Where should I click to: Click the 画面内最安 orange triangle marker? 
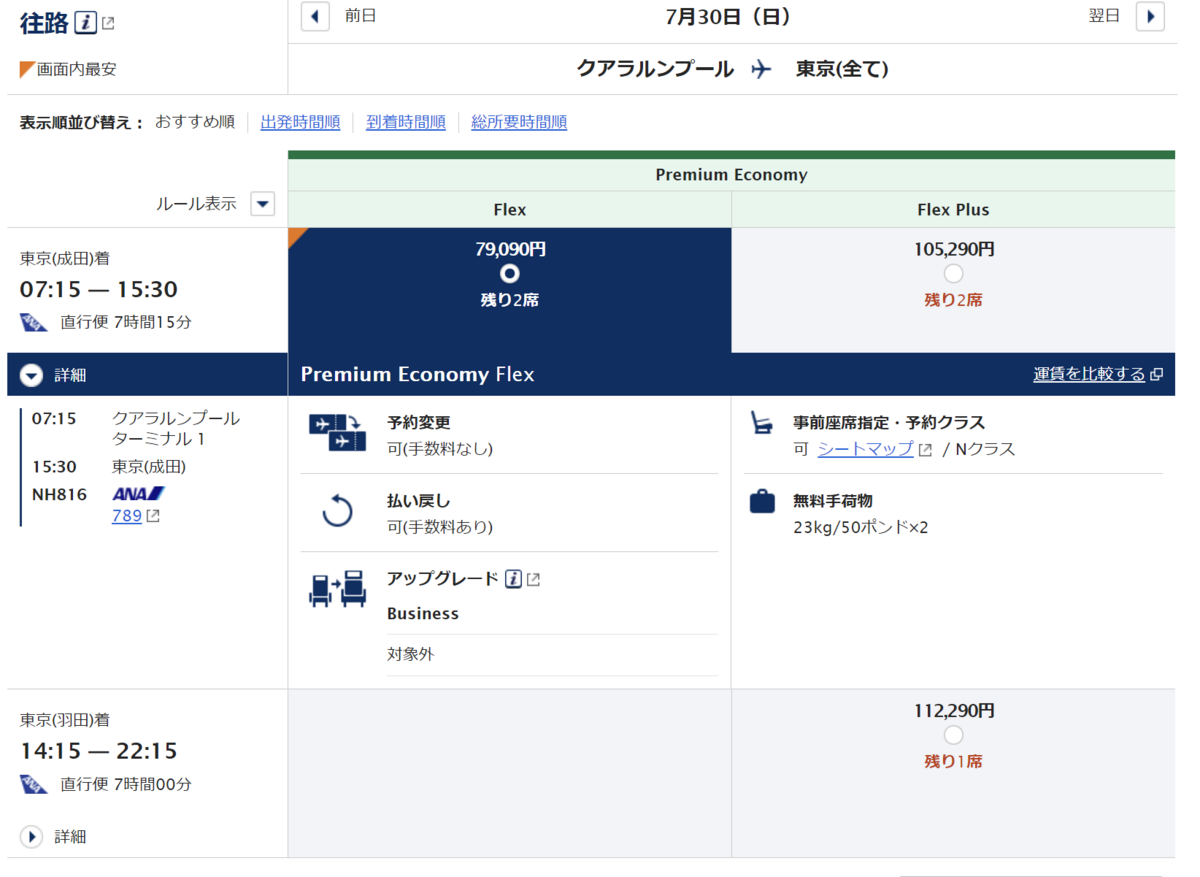pyautogui.click(x=26, y=69)
